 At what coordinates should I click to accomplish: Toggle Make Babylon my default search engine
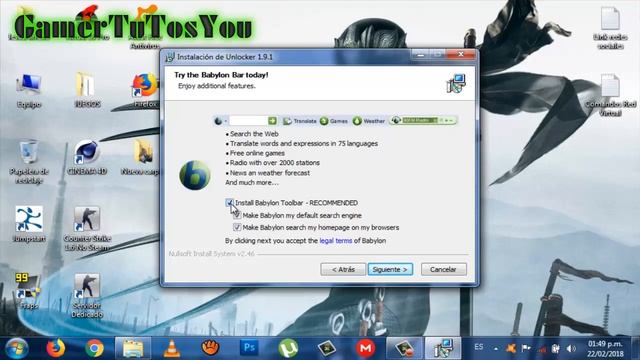click(237, 215)
